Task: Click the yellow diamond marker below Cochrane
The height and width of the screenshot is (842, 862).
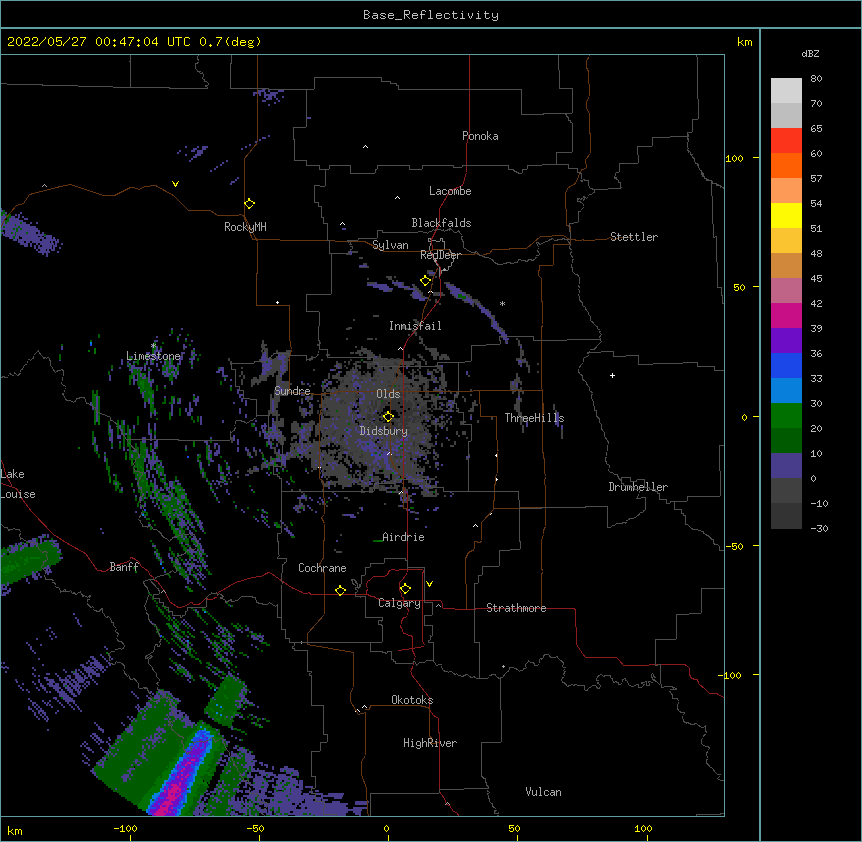Action: [x=340, y=590]
